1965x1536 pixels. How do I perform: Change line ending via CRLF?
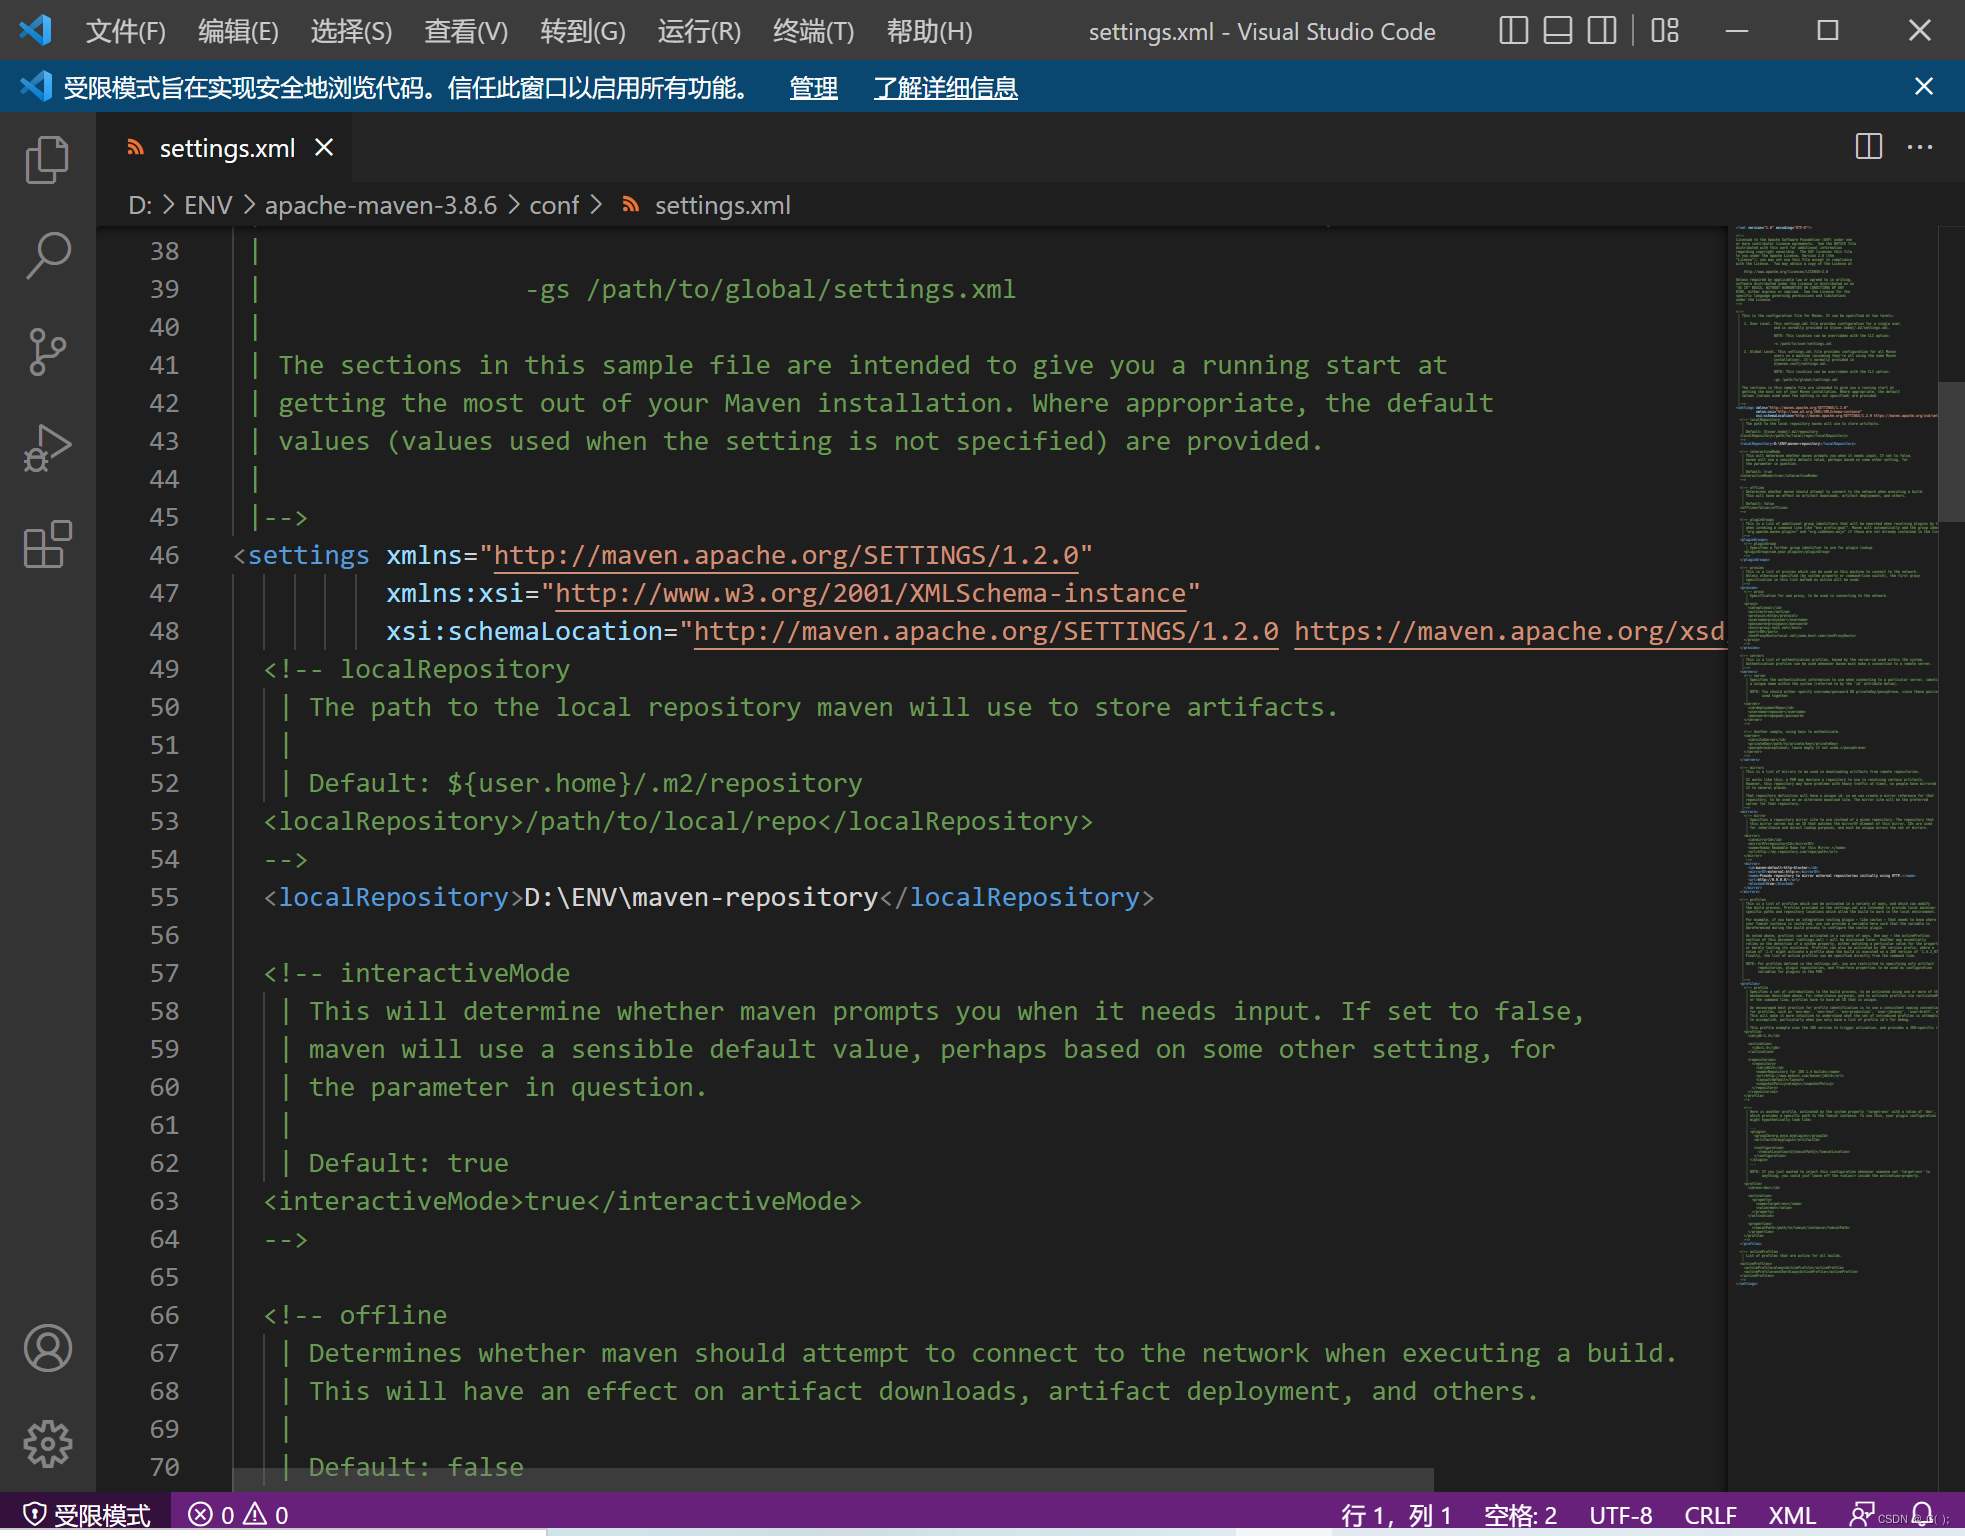pos(1710,1515)
